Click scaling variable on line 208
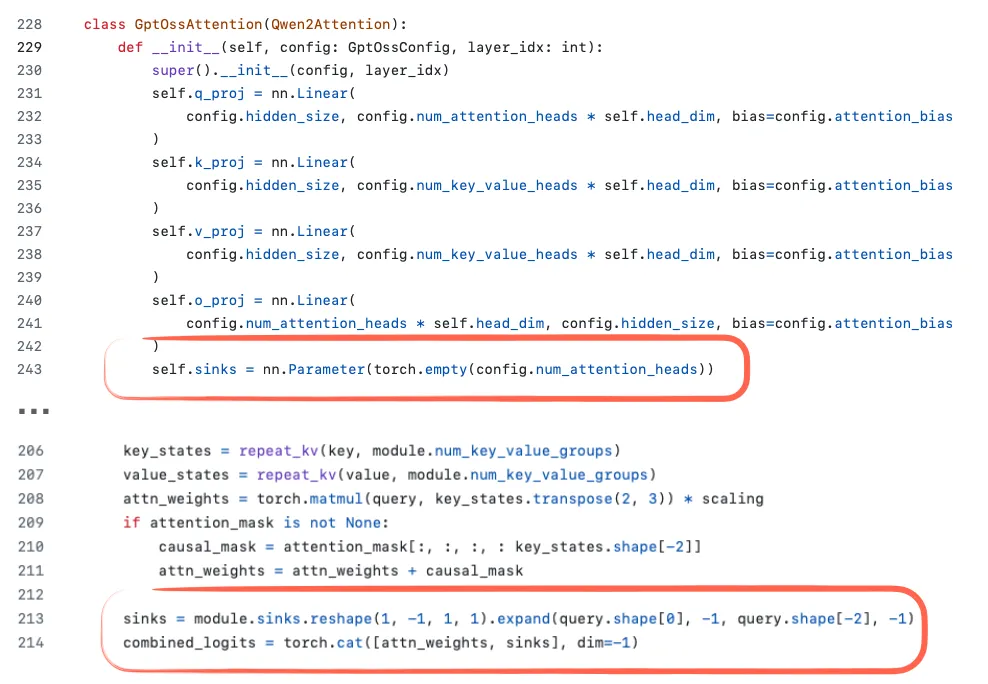The image size is (988, 684). pos(733,499)
